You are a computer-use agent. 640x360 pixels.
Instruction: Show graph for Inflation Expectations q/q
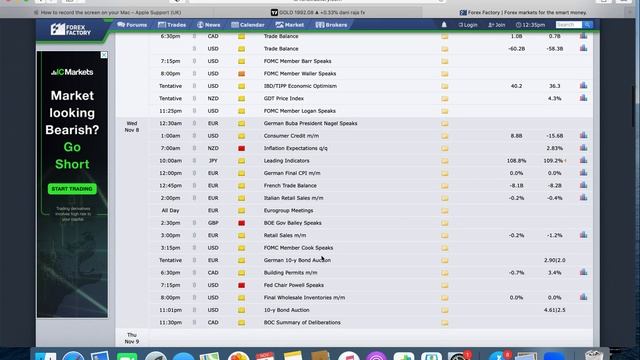(x=583, y=148)
